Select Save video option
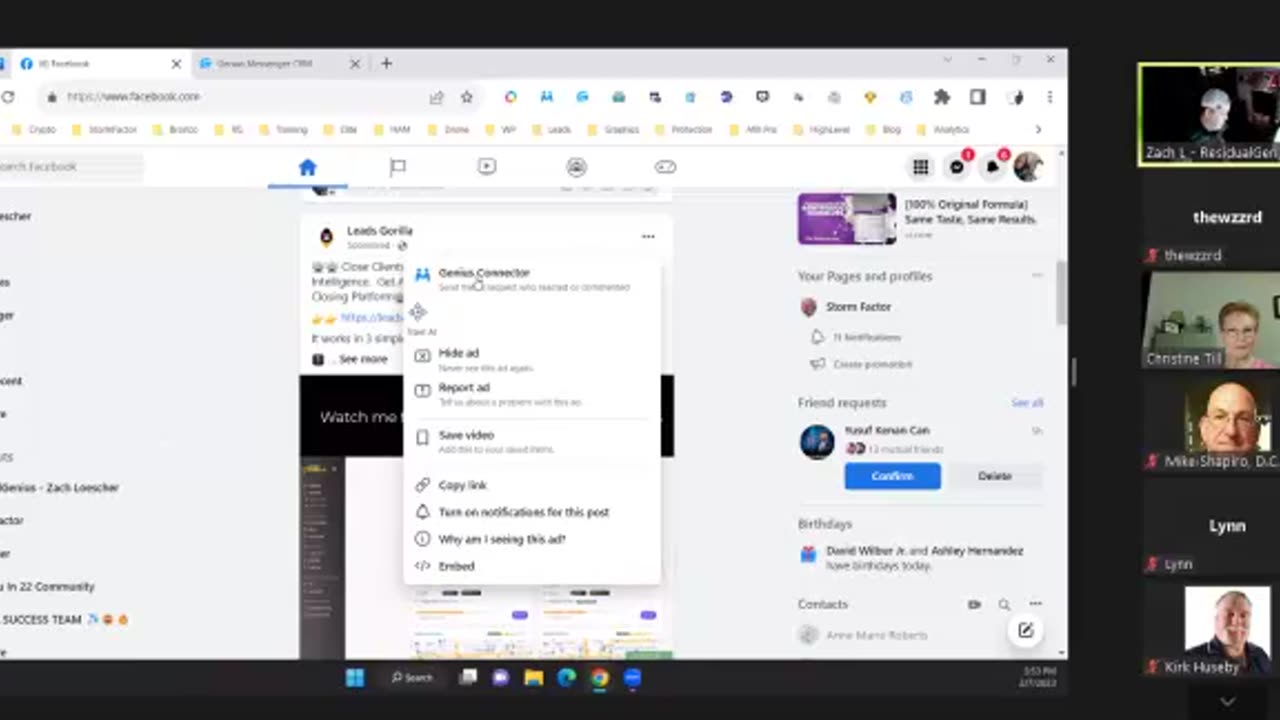Screen dimensions: 1280x720 click(x=532, y=441)
